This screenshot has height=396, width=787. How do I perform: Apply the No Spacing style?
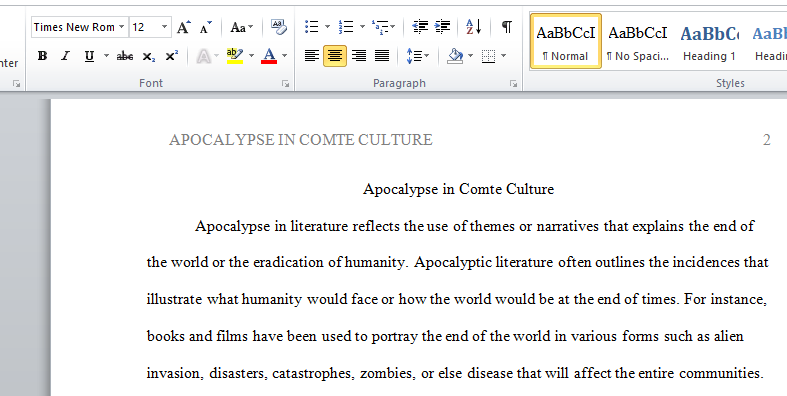tap(637, 41)
